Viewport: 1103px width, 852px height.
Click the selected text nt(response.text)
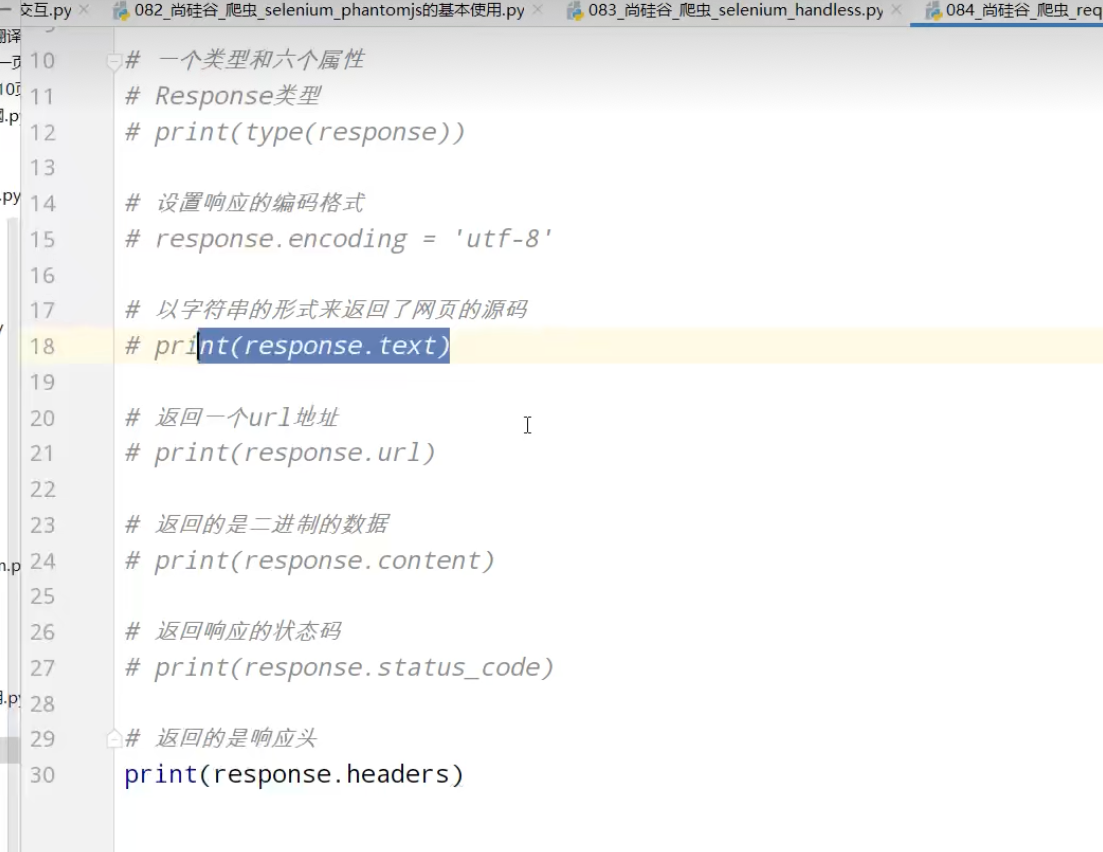tap(324, 345)
